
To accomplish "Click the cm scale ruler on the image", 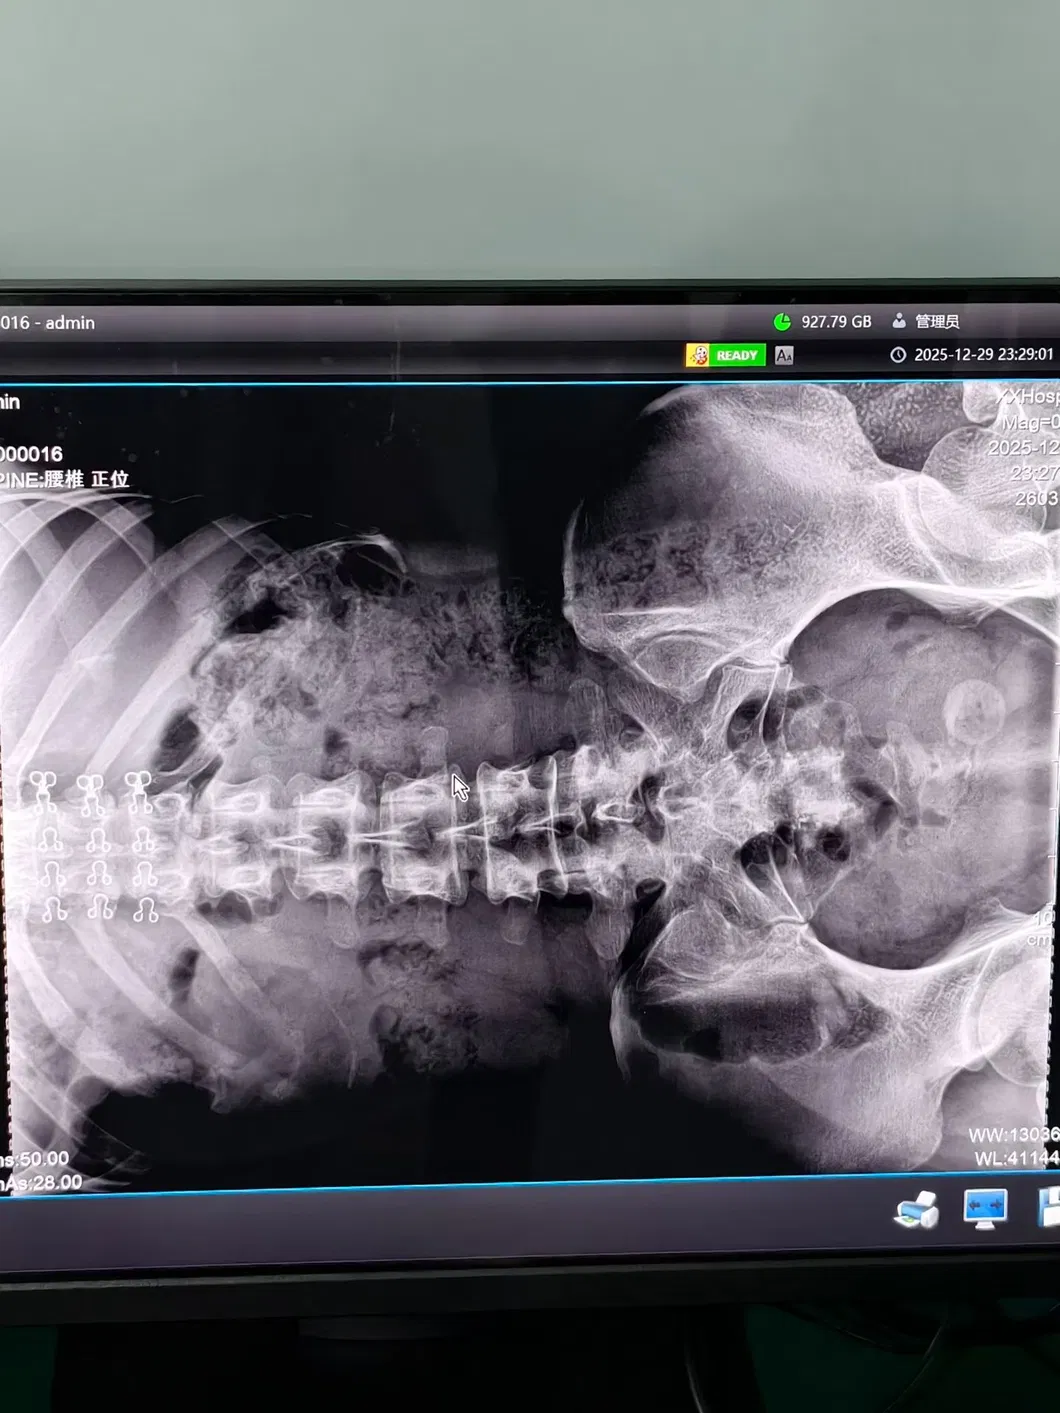I will pyautogui.click(x=1046, y=930).
